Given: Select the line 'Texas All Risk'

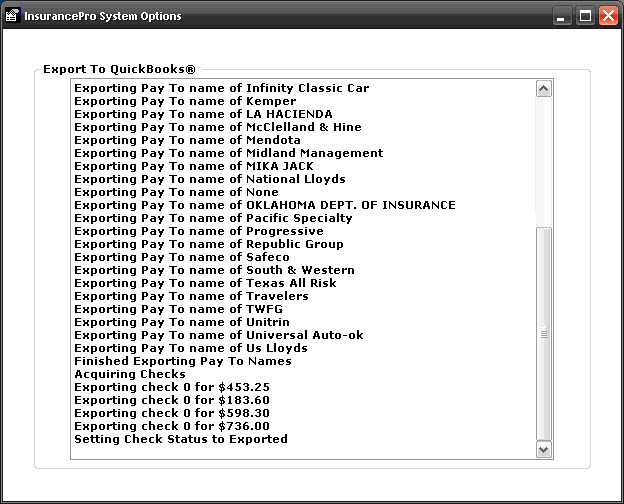Looking at the screenshot, I should tap(205, 283).
